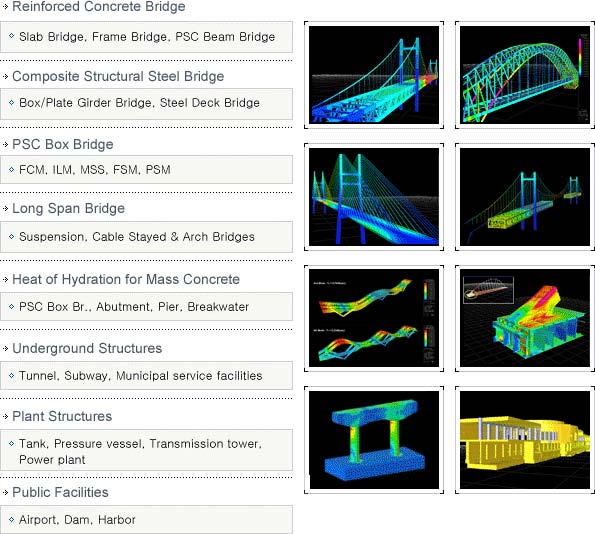The height and width of the screenshot is (534, 595).
Task: Click the arrow icon beside PSC Box Bridge
Action: pos(5,145)
